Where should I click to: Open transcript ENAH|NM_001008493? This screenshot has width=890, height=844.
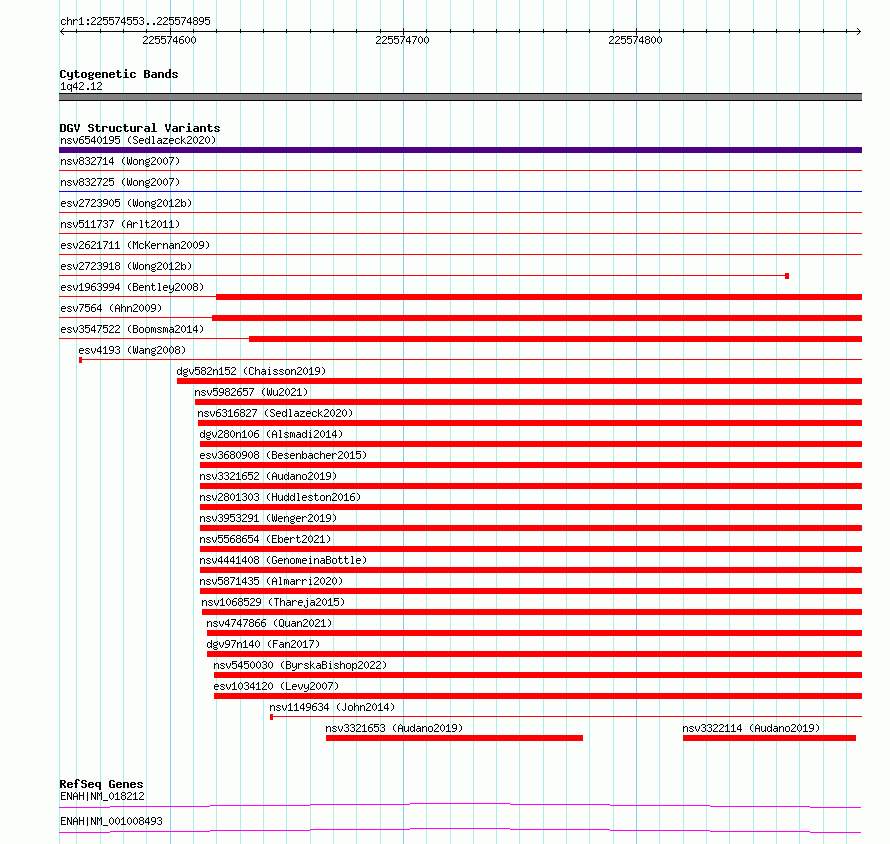pos(111,821)
